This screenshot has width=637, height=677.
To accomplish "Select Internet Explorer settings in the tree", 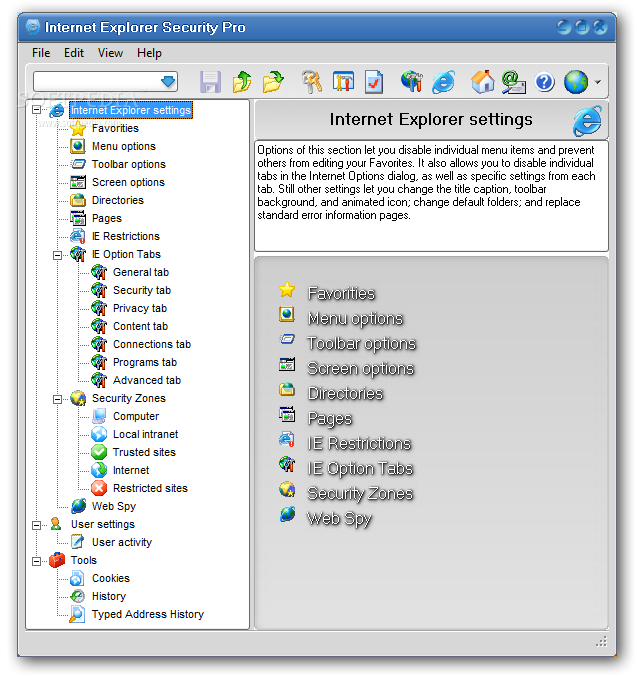I will [x=131, y=111].
